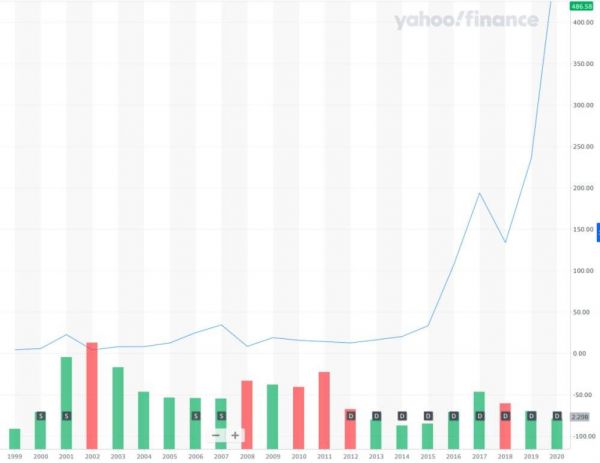Show the 2014 dividend D marker
Viewport: 600px width, 463px height.
(402, 415)
